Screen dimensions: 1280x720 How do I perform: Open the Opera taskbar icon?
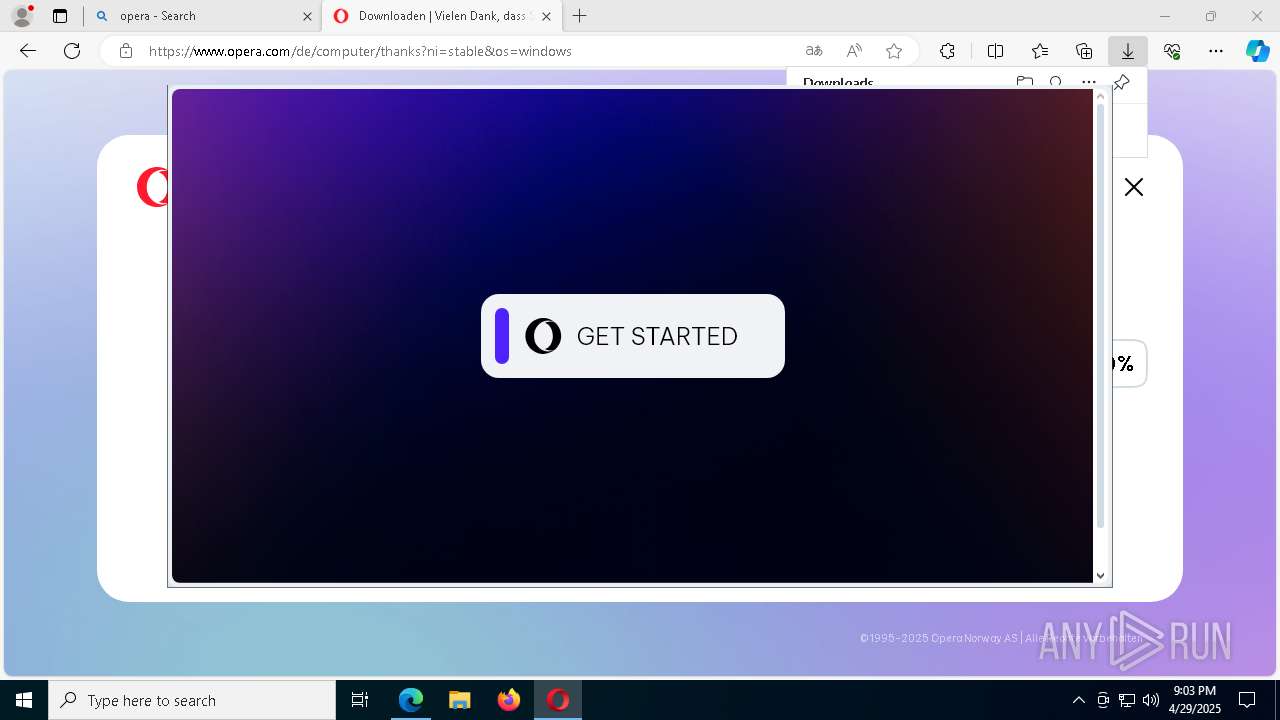tap(558, 700)
